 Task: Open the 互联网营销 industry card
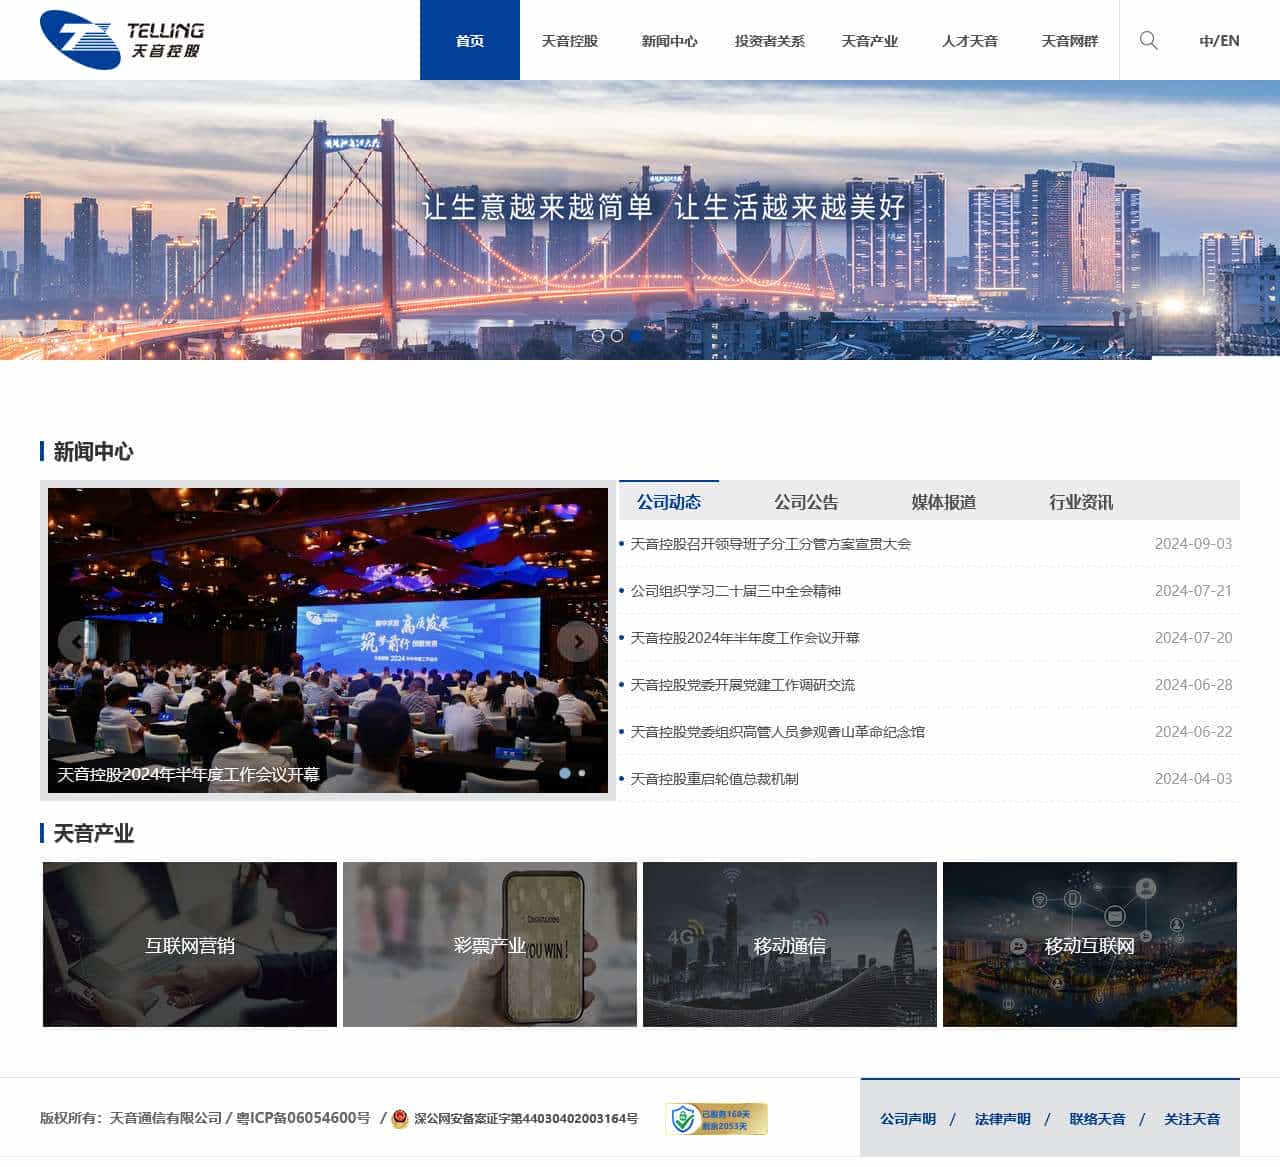pyautogui.click(x=190, y=944)
